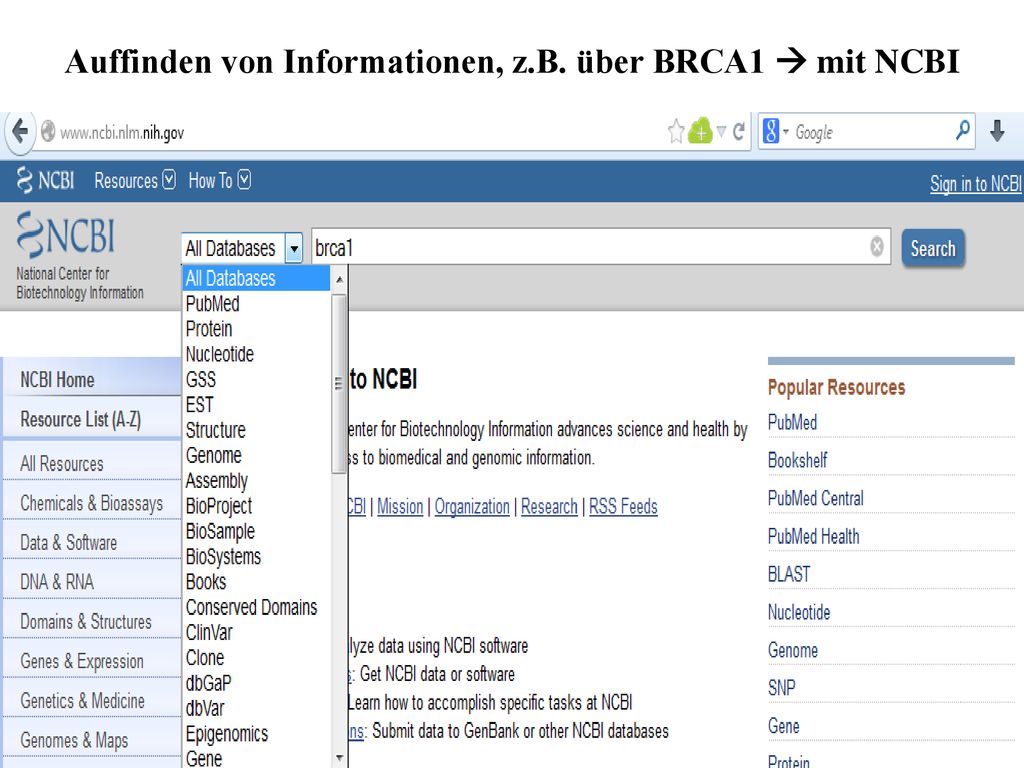Open Resource List (A-Z) in sidebar
The width and height of the screenshot is (1024, 768).
[x=92, y=419]
